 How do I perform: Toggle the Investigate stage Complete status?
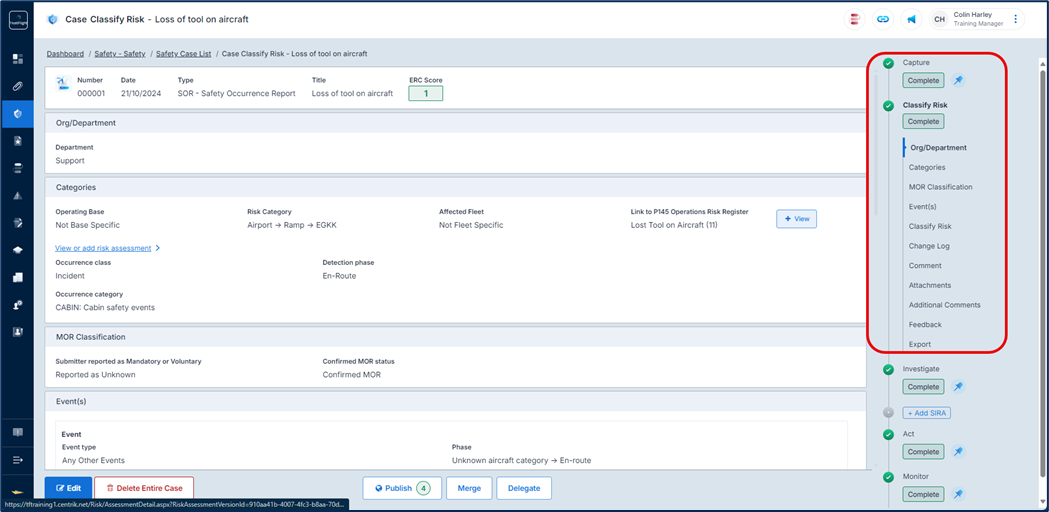click(923, 387)
